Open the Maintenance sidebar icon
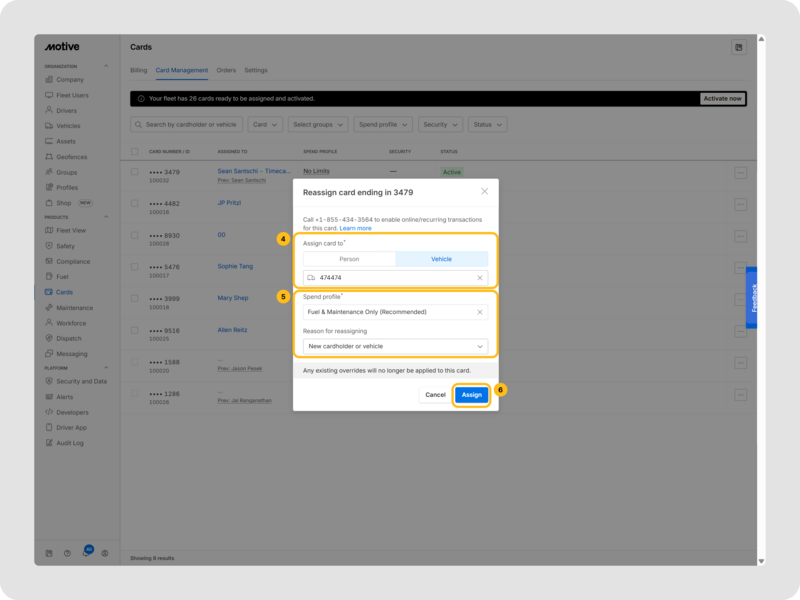 49,308
